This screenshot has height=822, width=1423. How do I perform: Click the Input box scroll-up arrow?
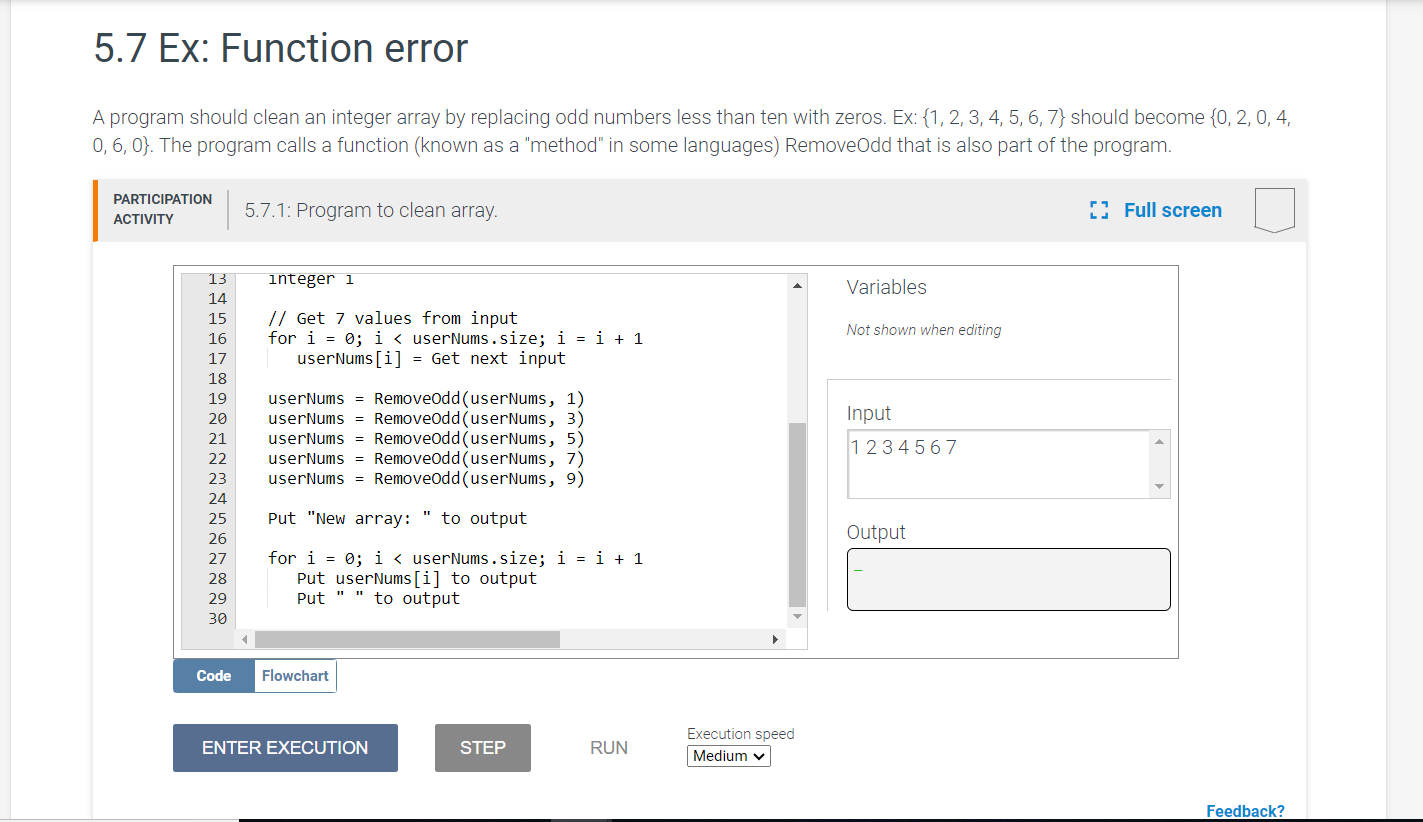click(1159, 440)
